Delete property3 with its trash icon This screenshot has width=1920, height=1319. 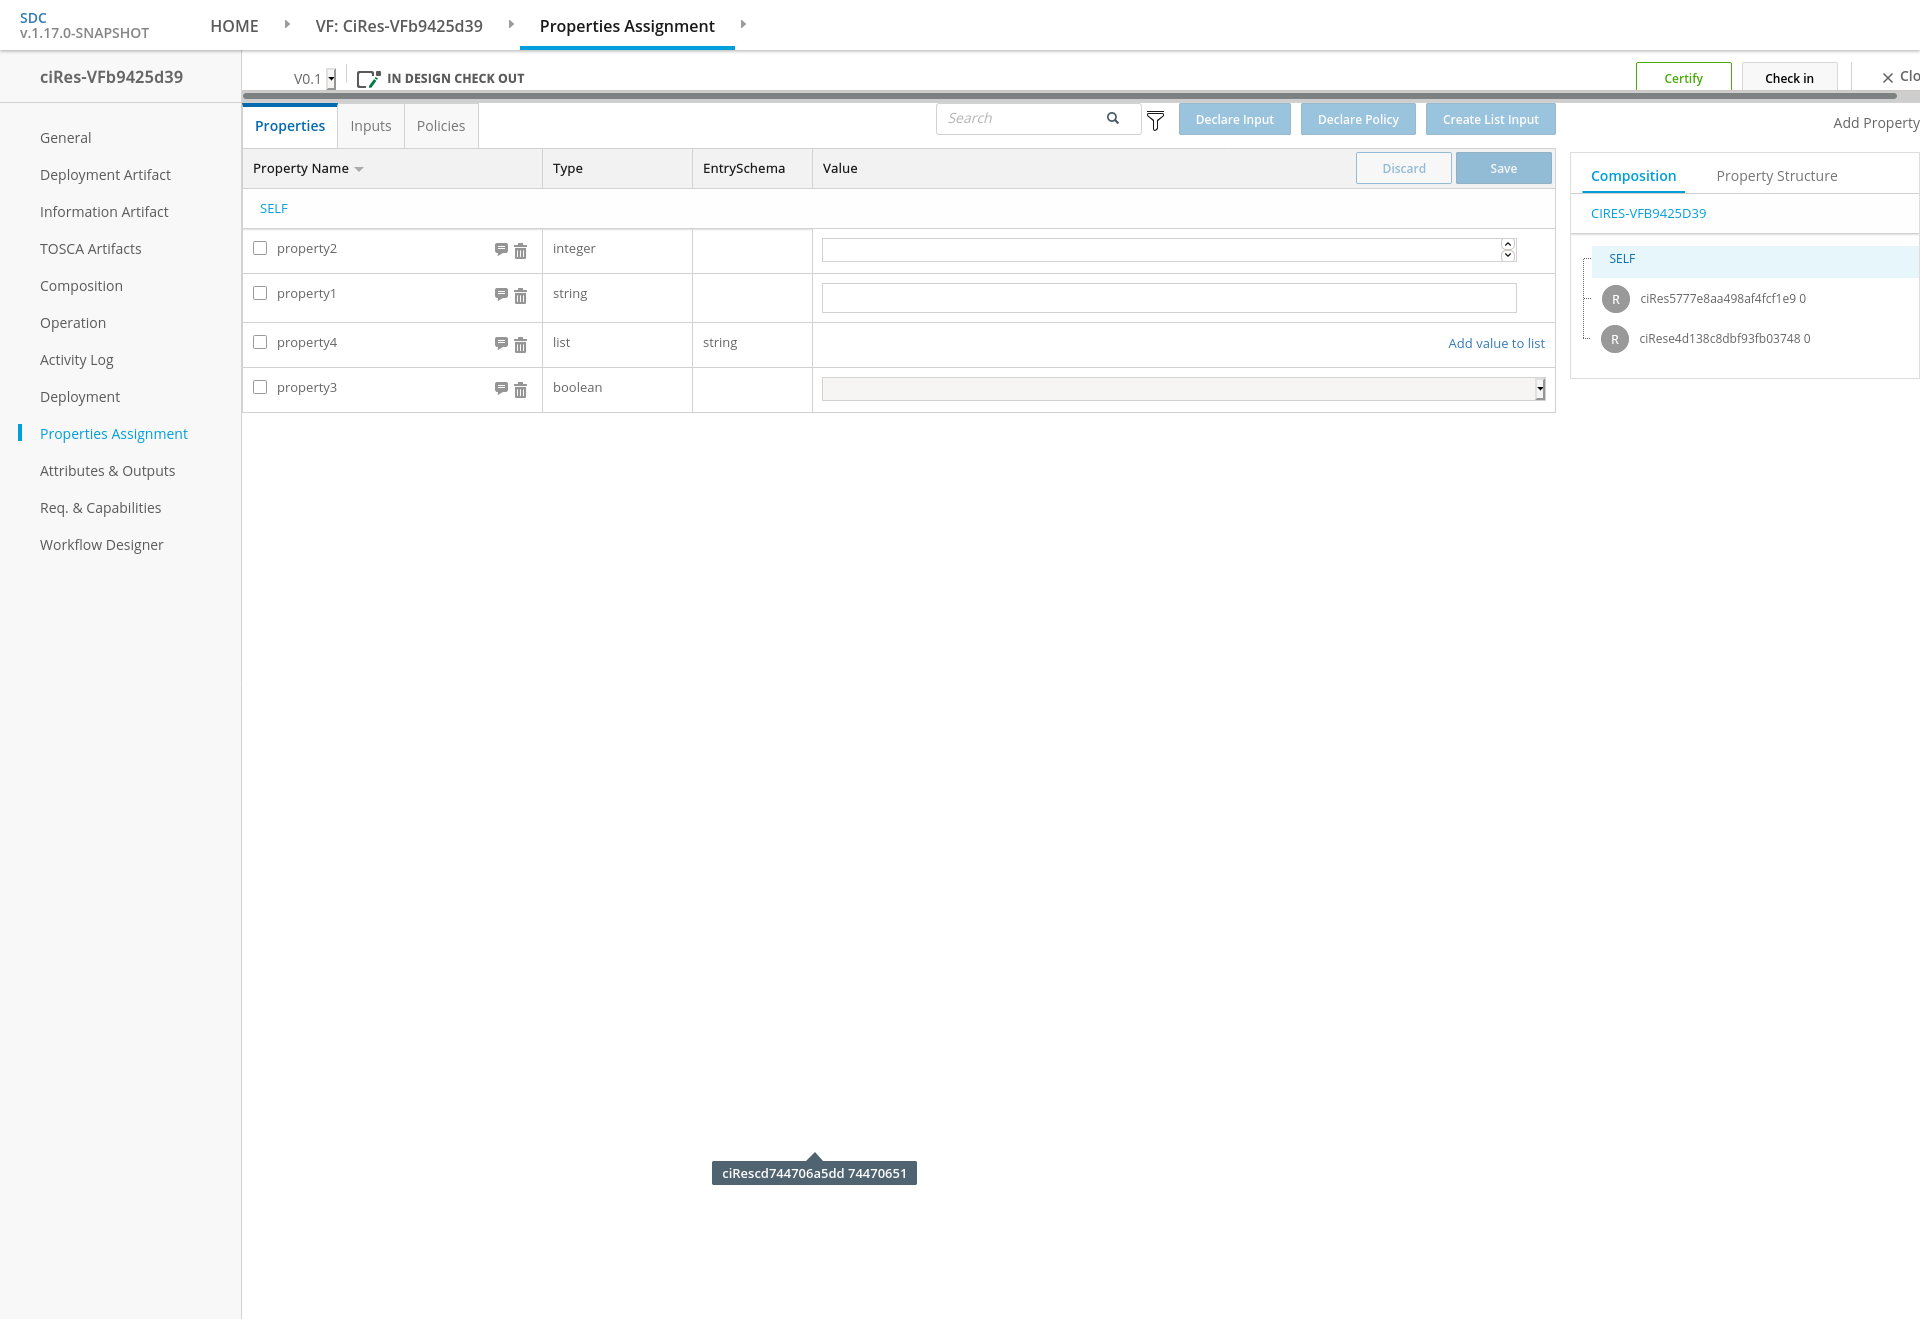click(x=520, y=390)
